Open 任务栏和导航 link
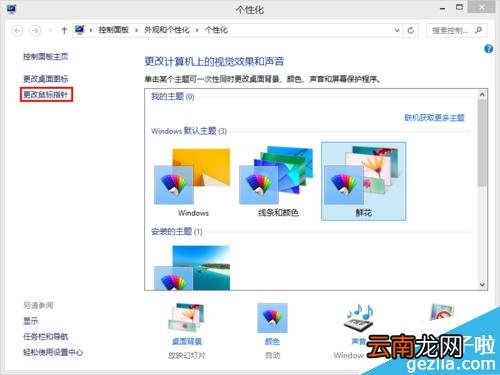Image resolution: width=500 pixels, height=375 pixels. tap(46, 337)
